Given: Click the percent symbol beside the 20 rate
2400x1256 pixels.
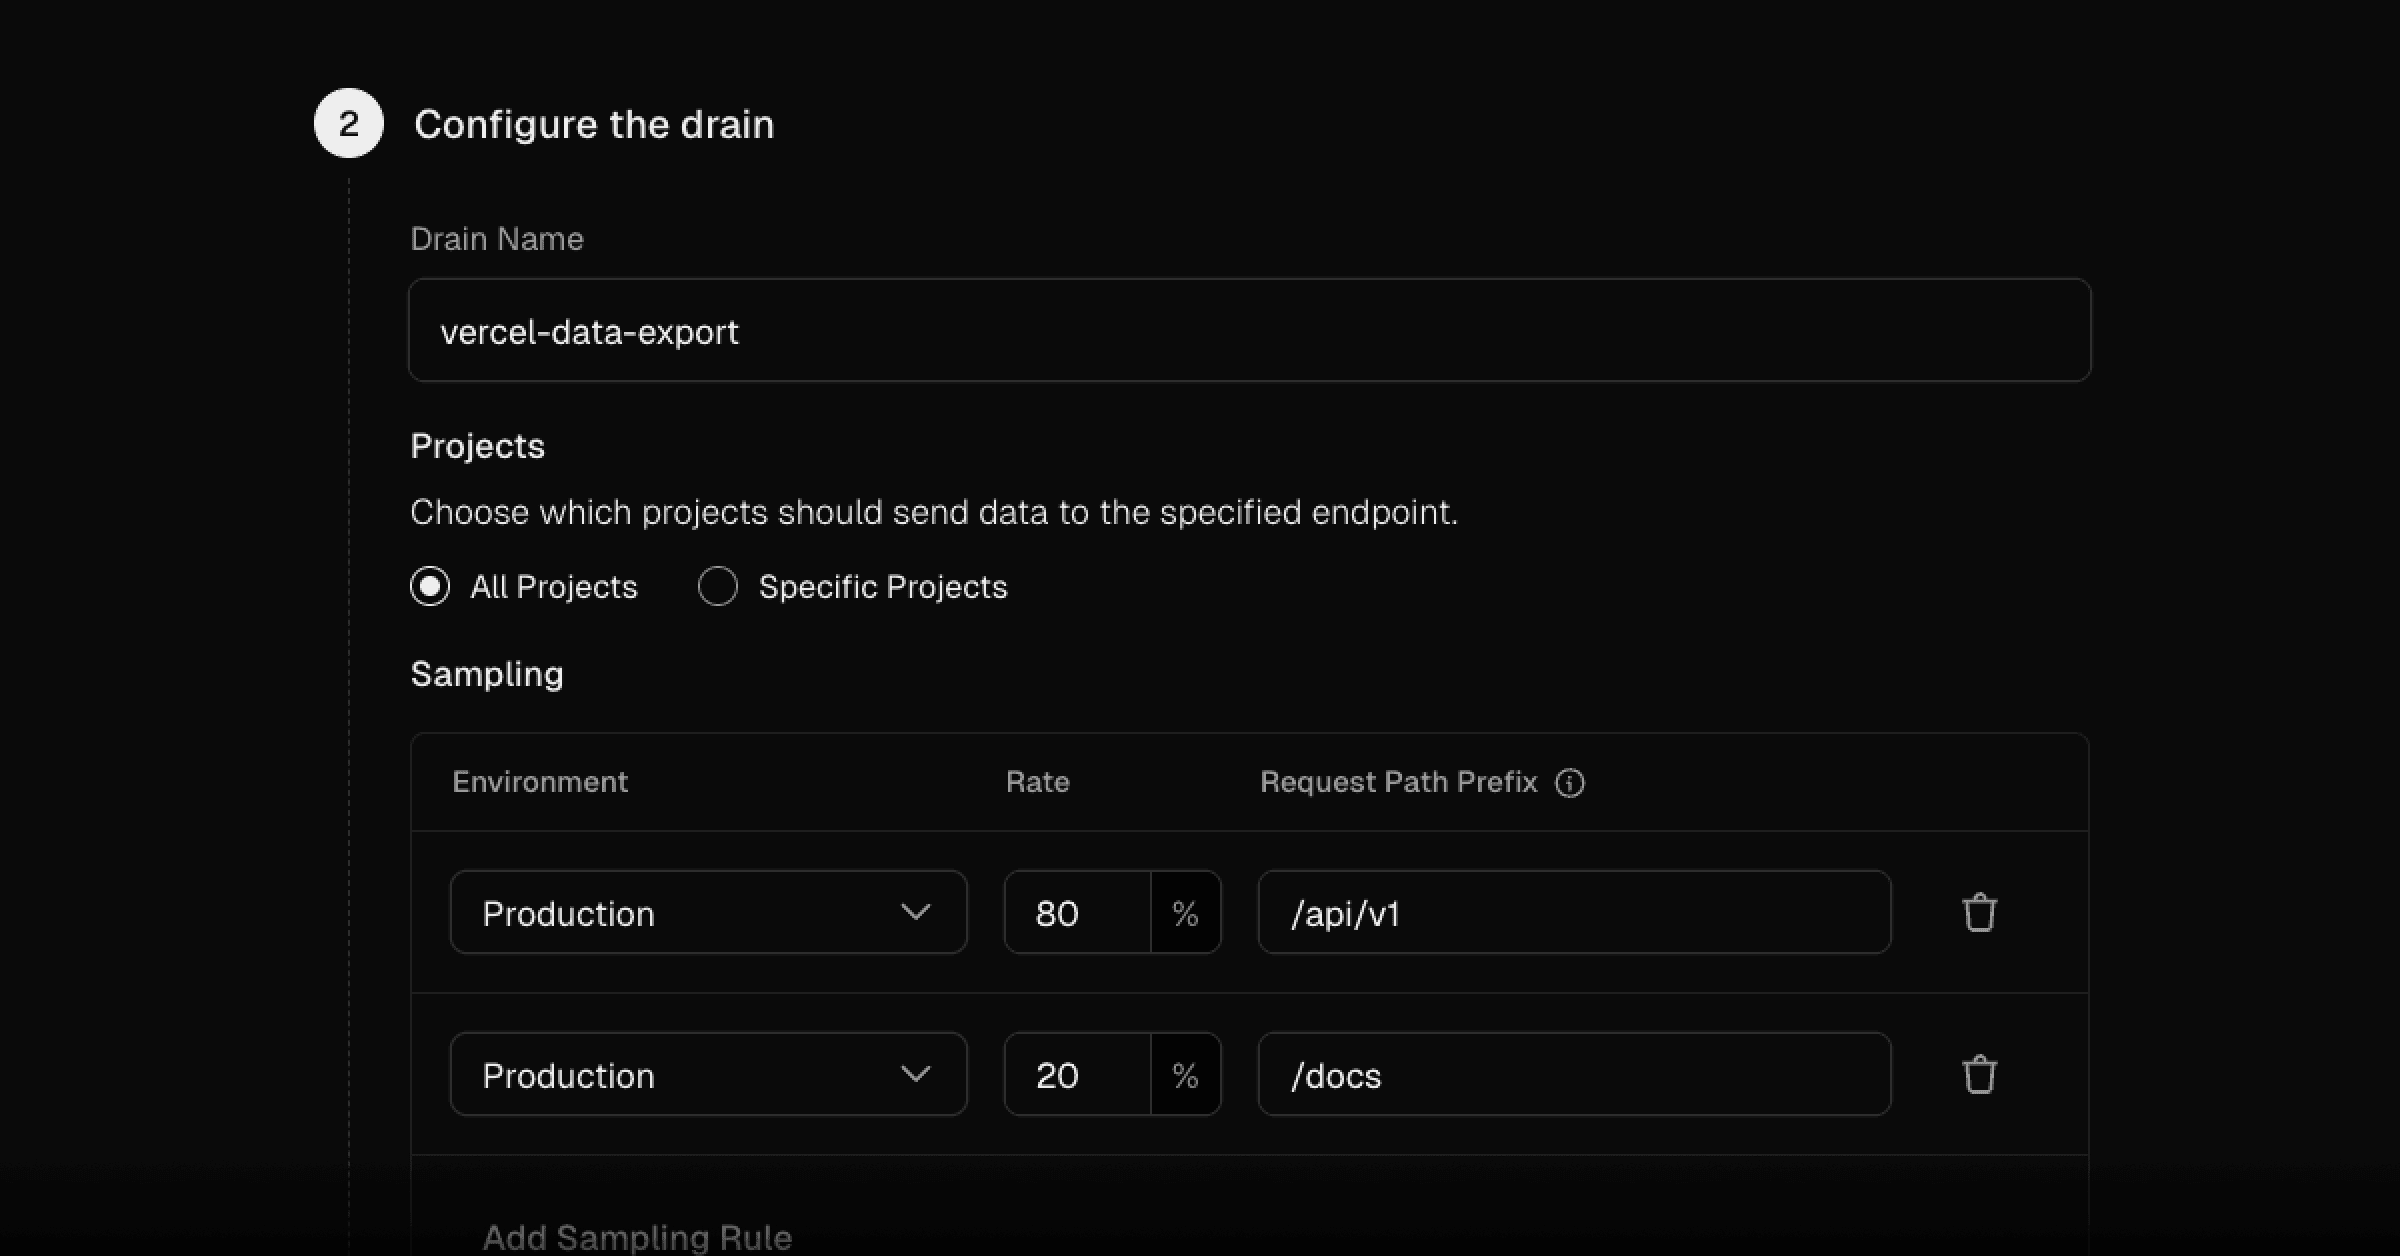Looking at the screenshot, I should [1185, 1073].
